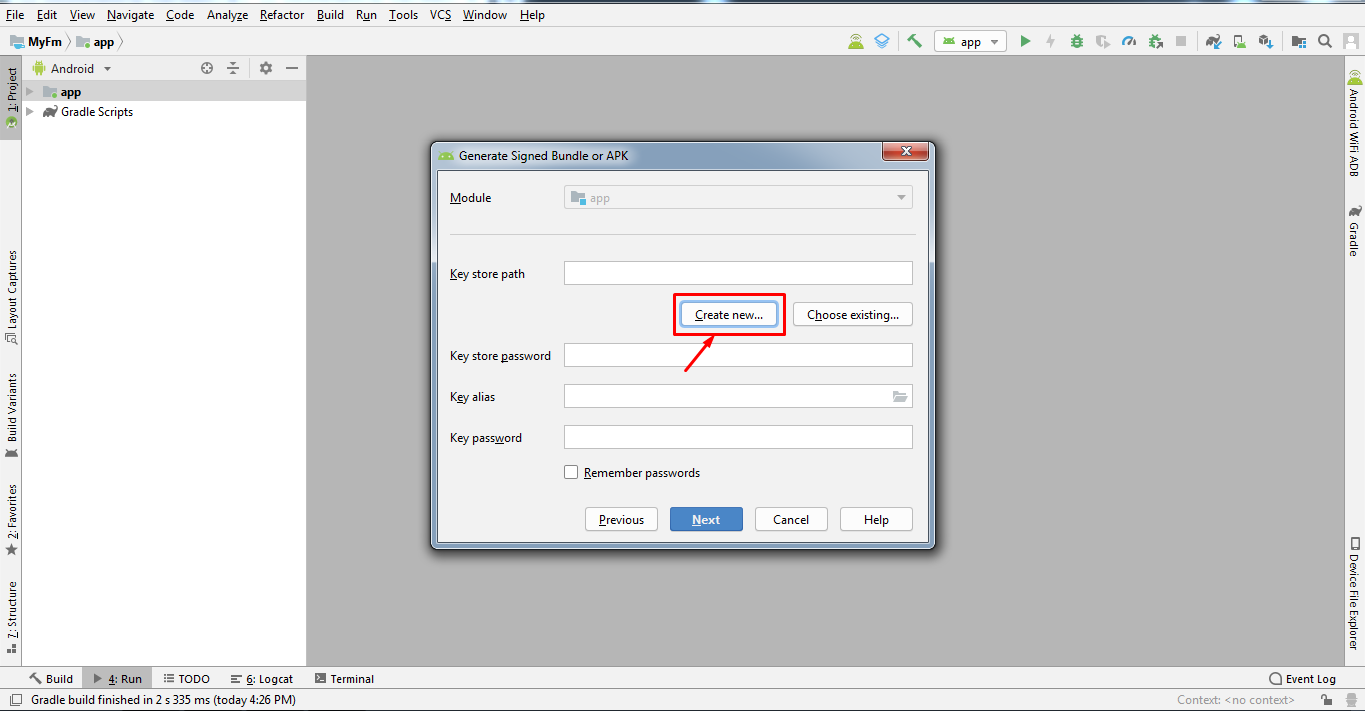Open the Android profiler gauge icon
Screen dimensions: 1365x711
click(x=1129, y=41)
